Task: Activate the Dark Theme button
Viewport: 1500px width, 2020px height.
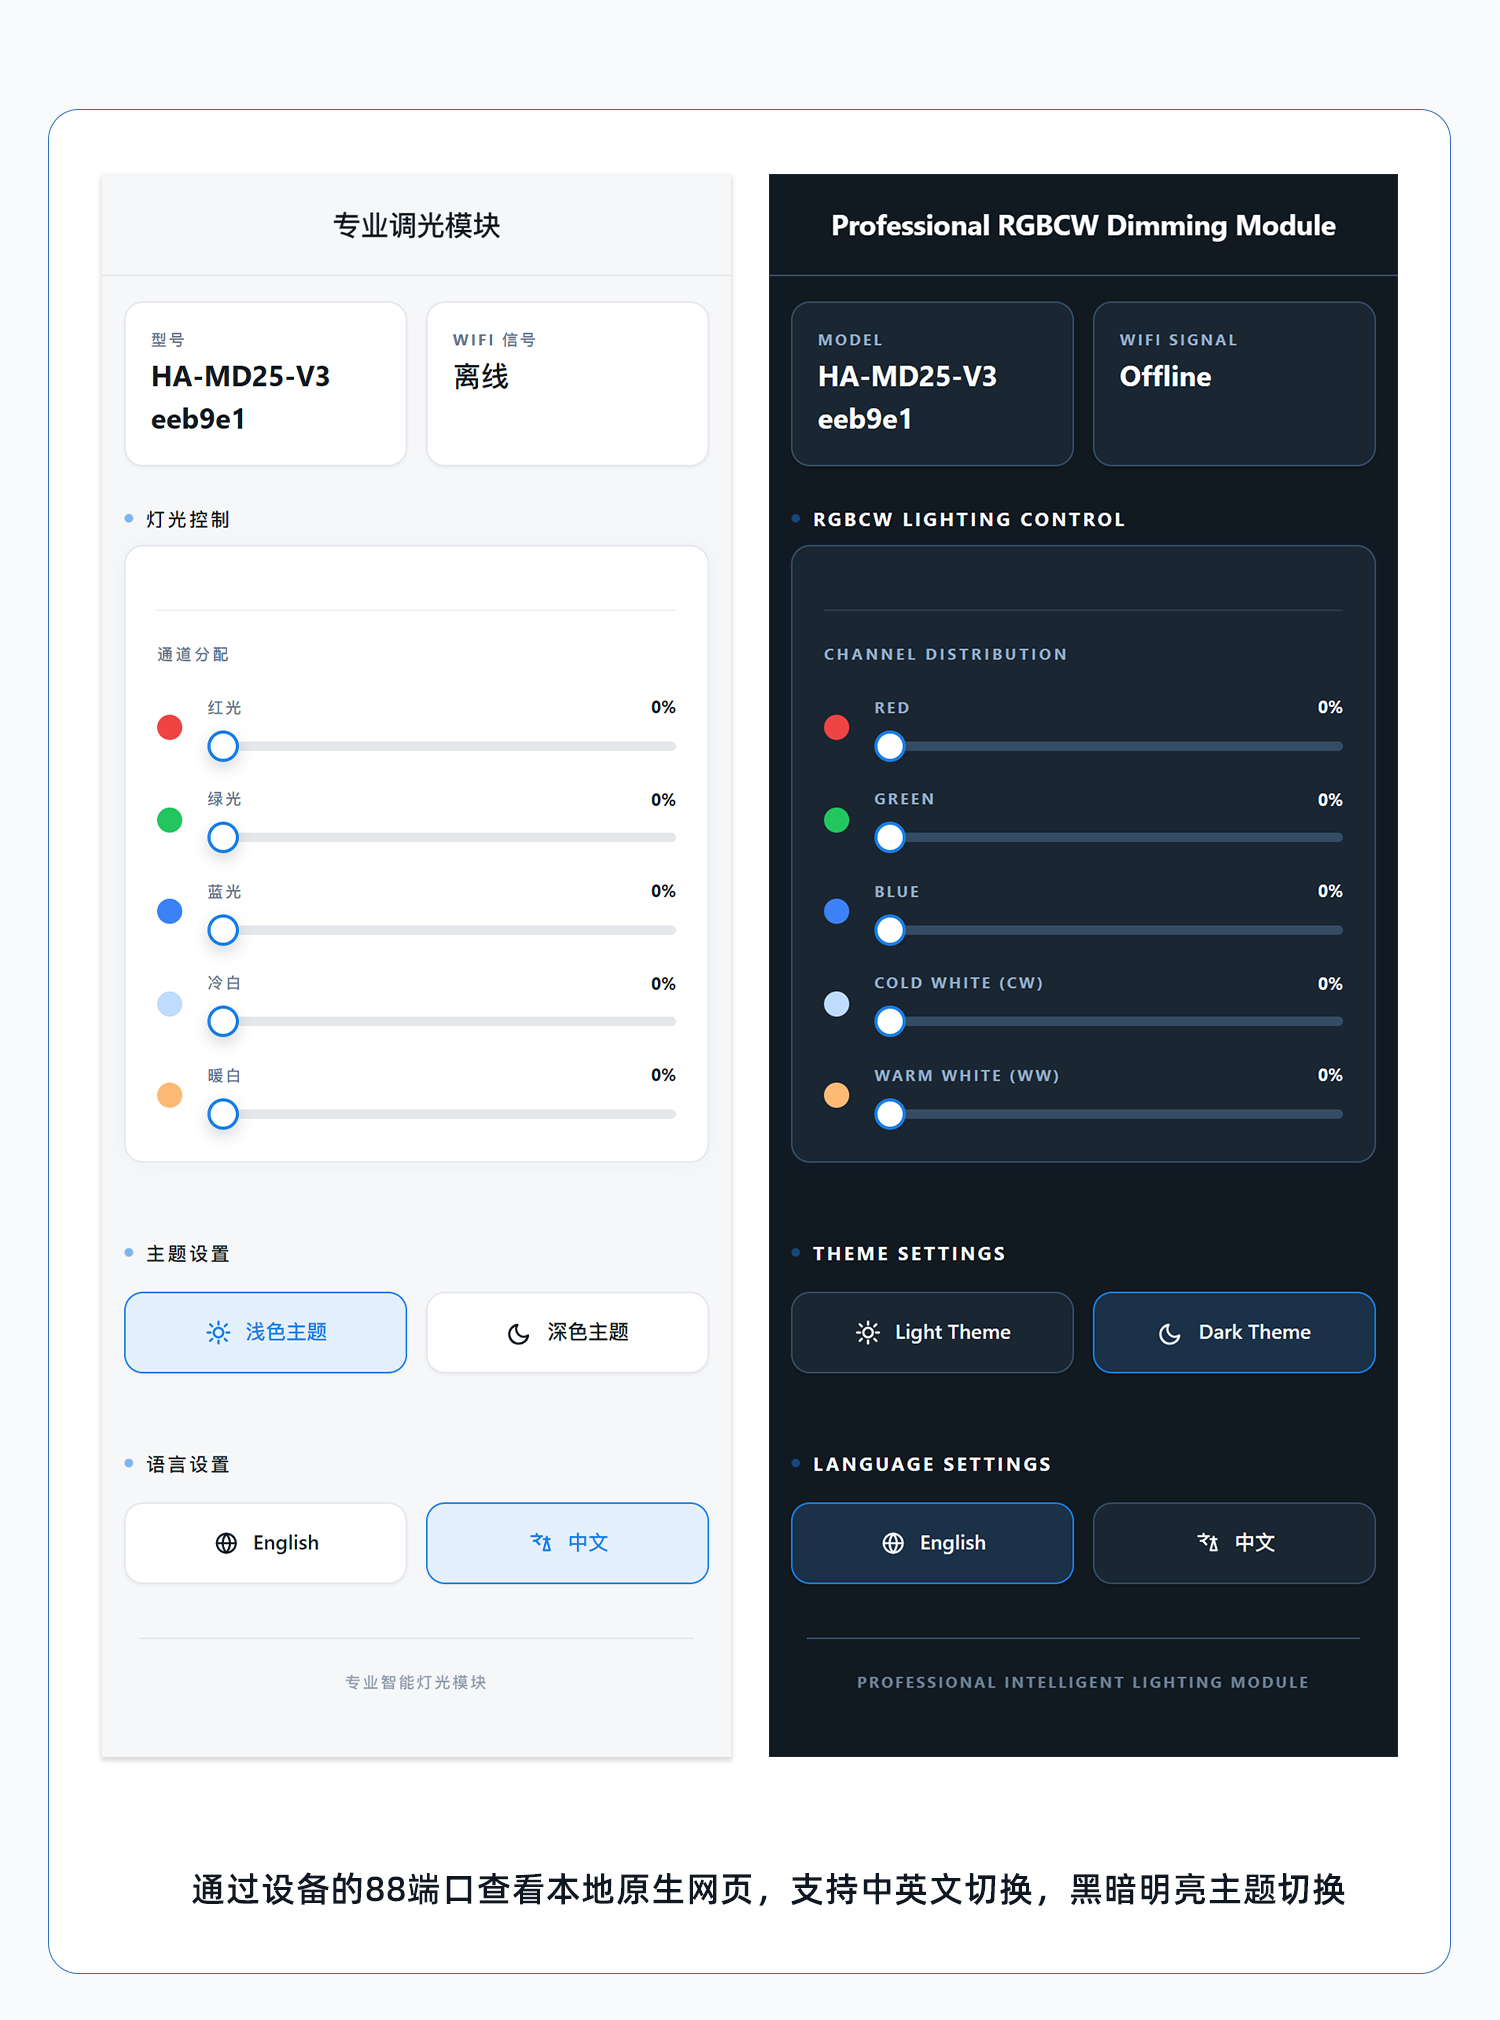Action: point(1234,1332)
